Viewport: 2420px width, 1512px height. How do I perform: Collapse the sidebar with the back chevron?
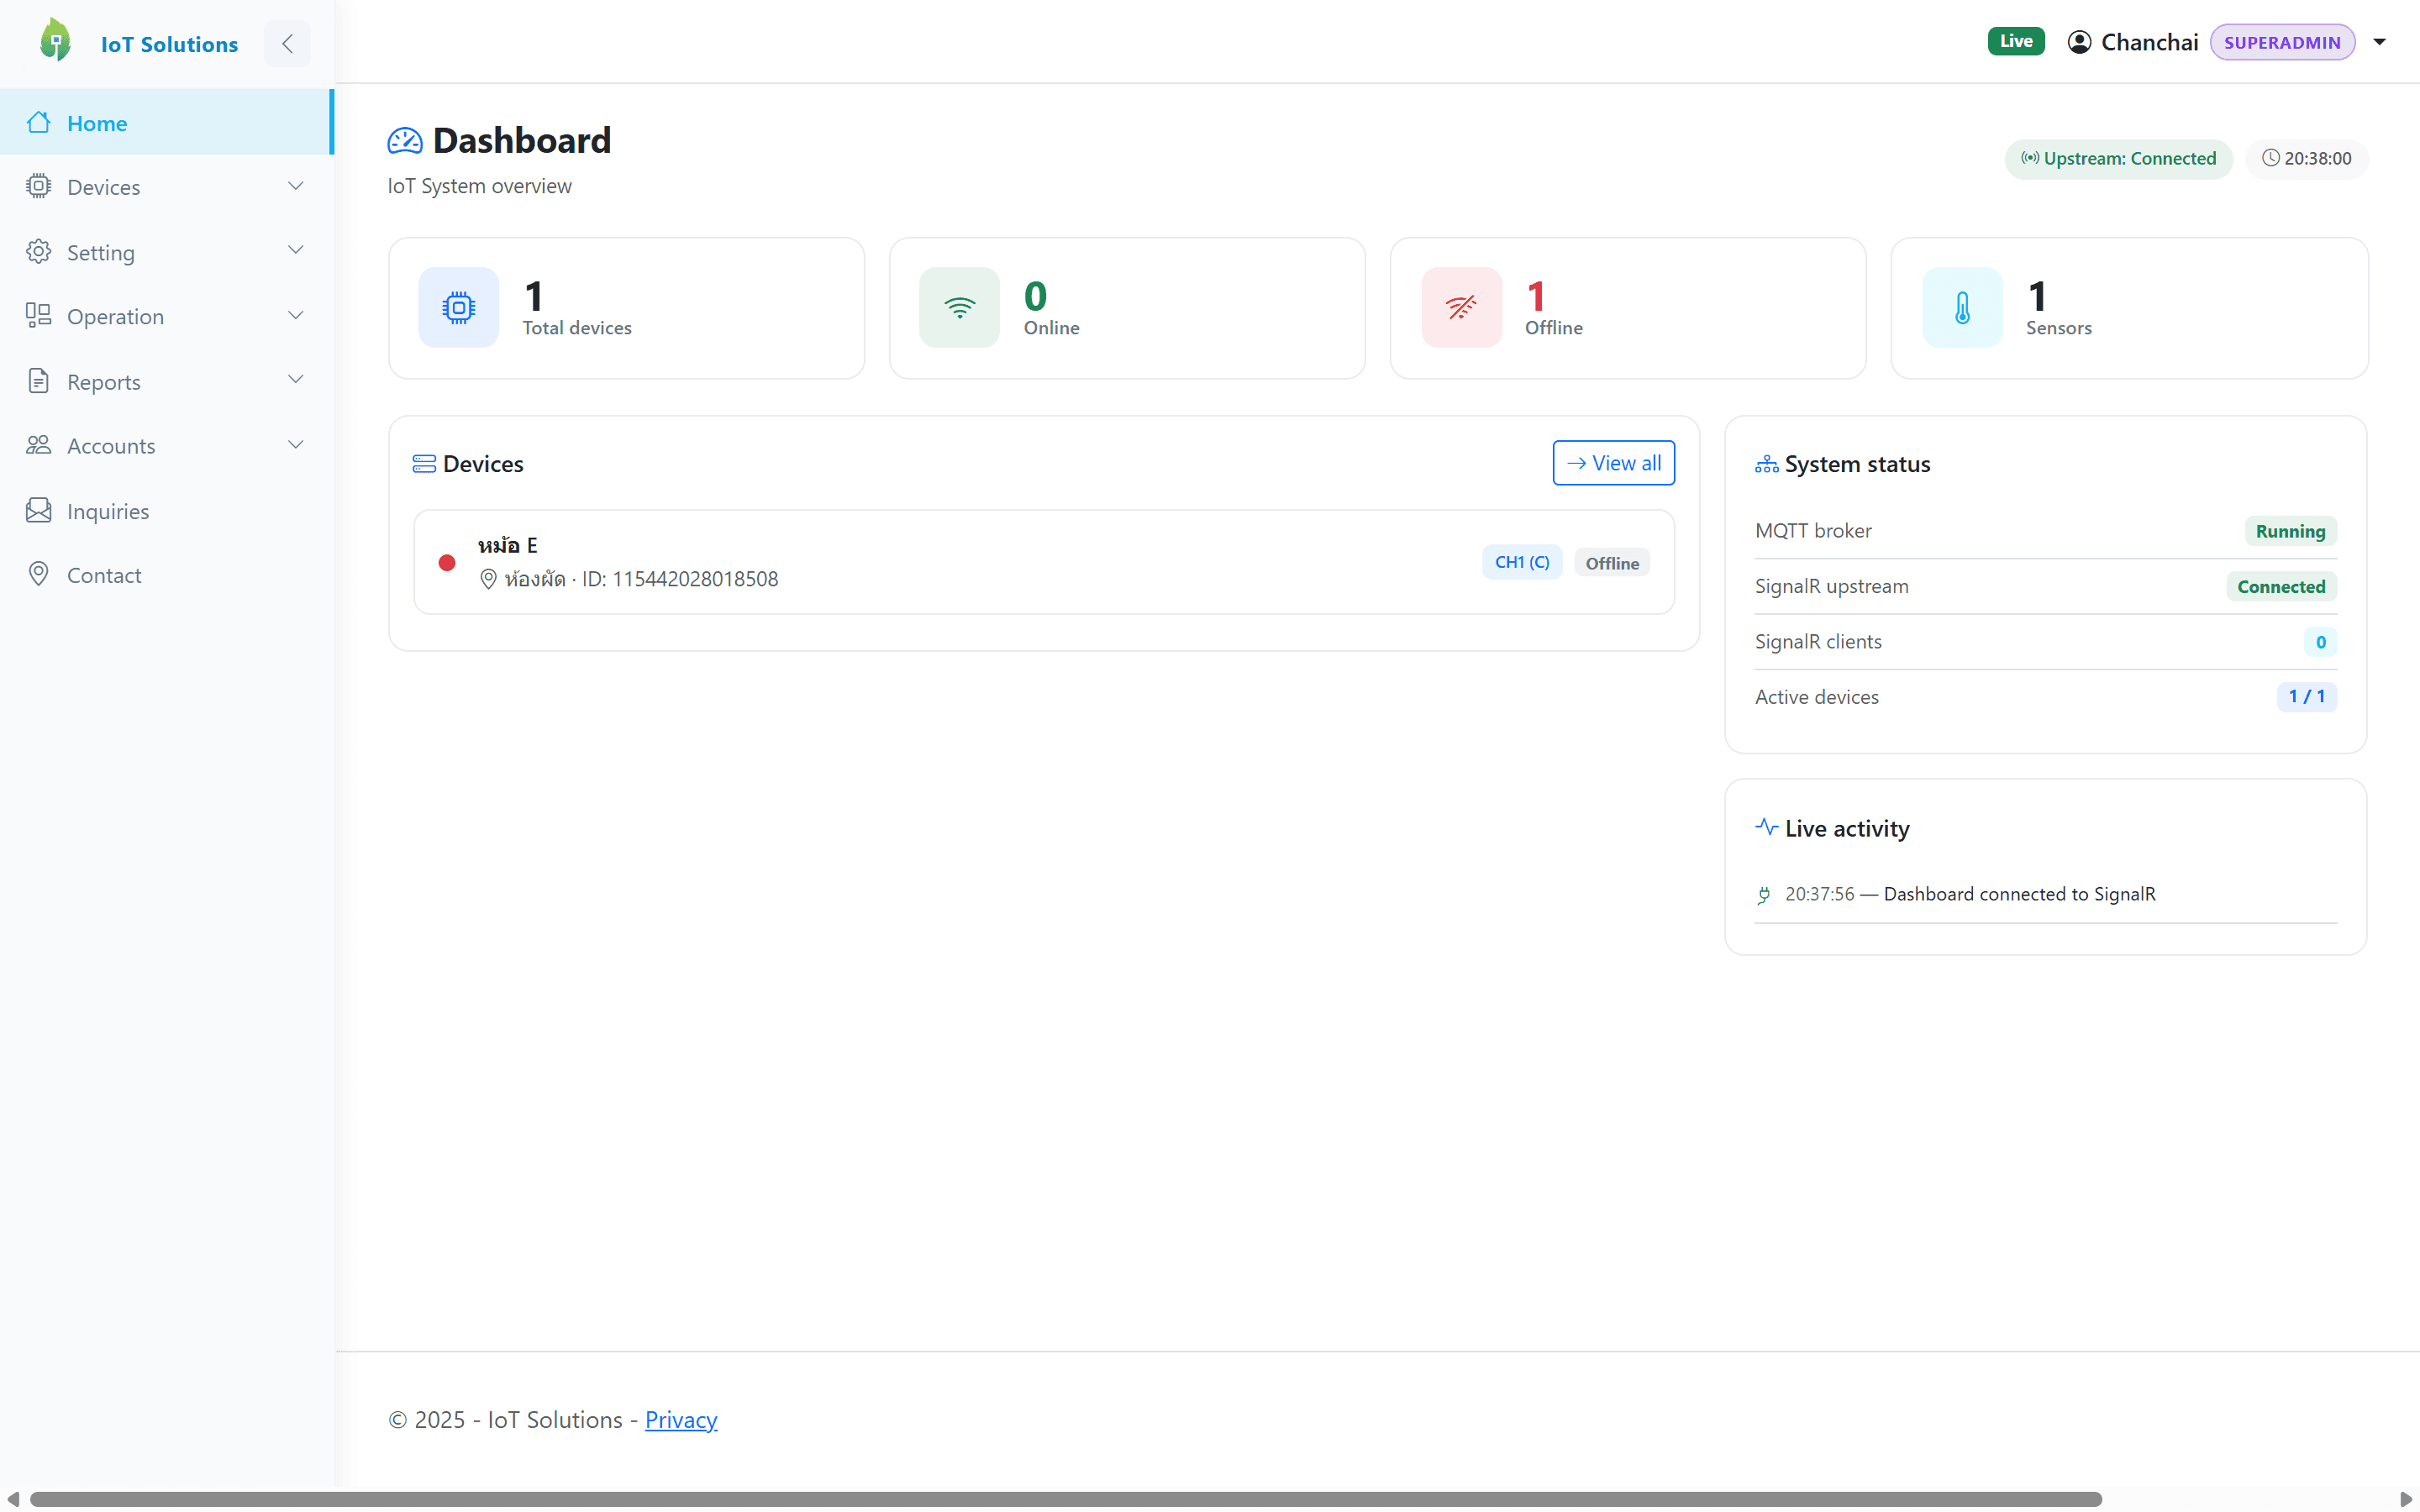pyautogui.click(x=287, y=43)
